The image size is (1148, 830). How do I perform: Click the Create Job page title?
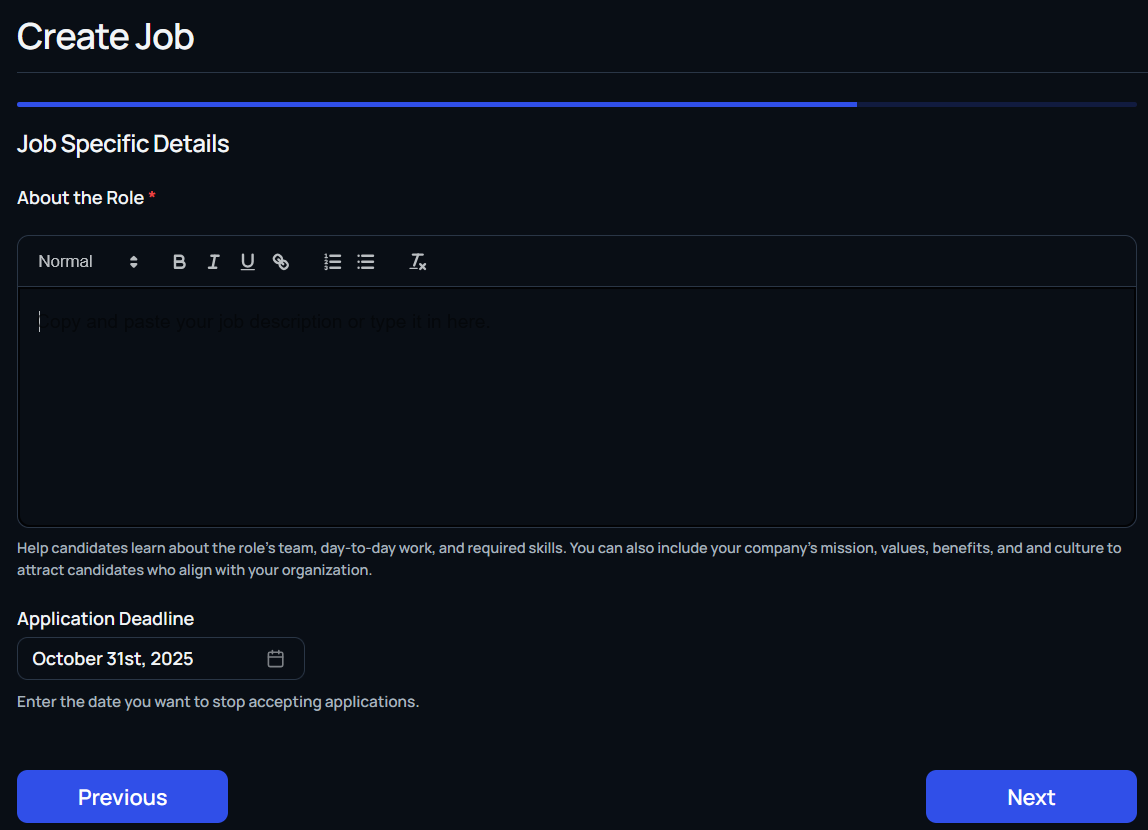point(105,37)
